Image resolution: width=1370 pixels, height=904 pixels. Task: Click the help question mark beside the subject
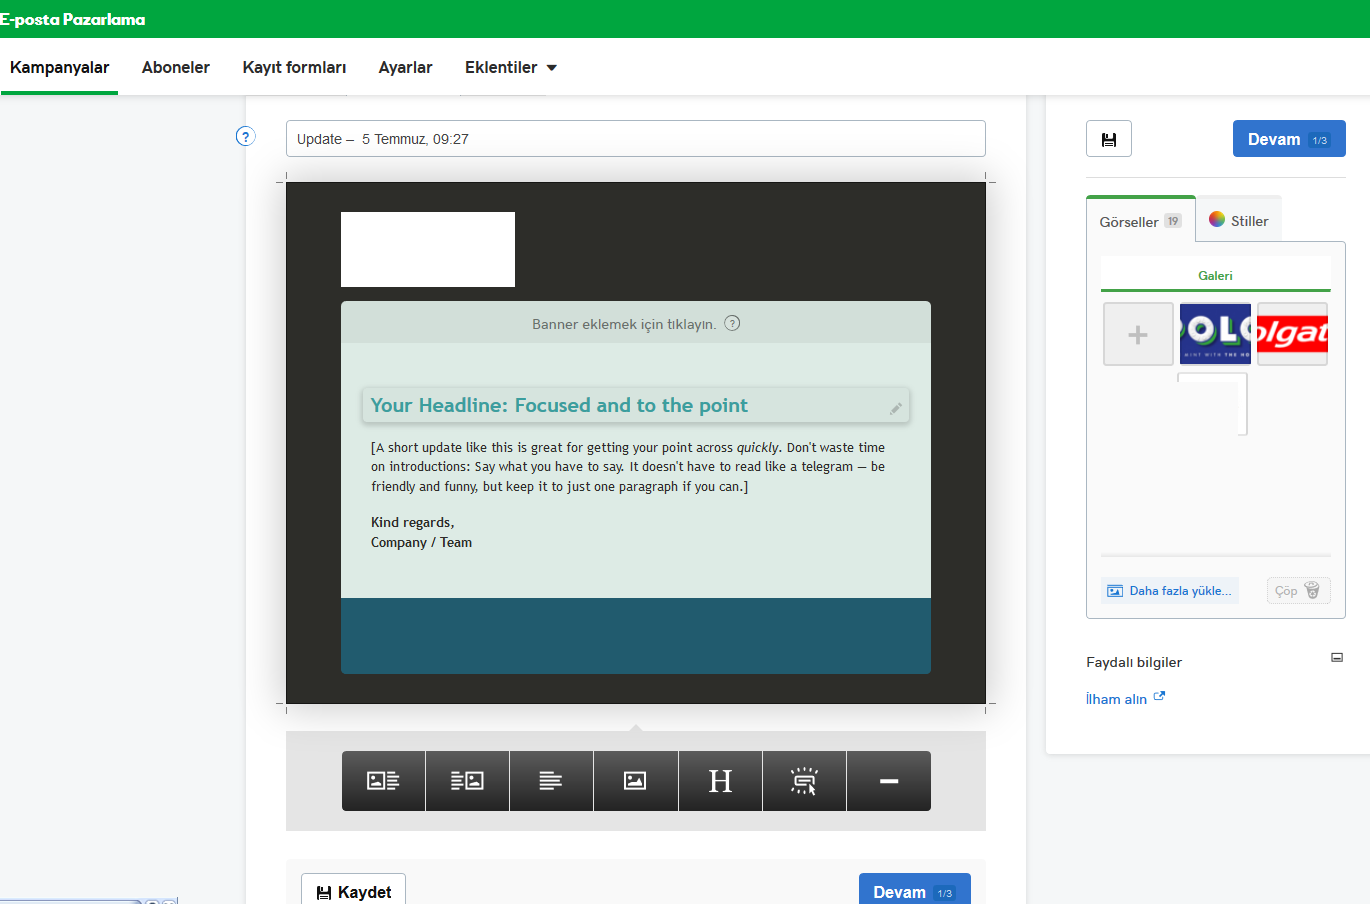pos(245,137)
